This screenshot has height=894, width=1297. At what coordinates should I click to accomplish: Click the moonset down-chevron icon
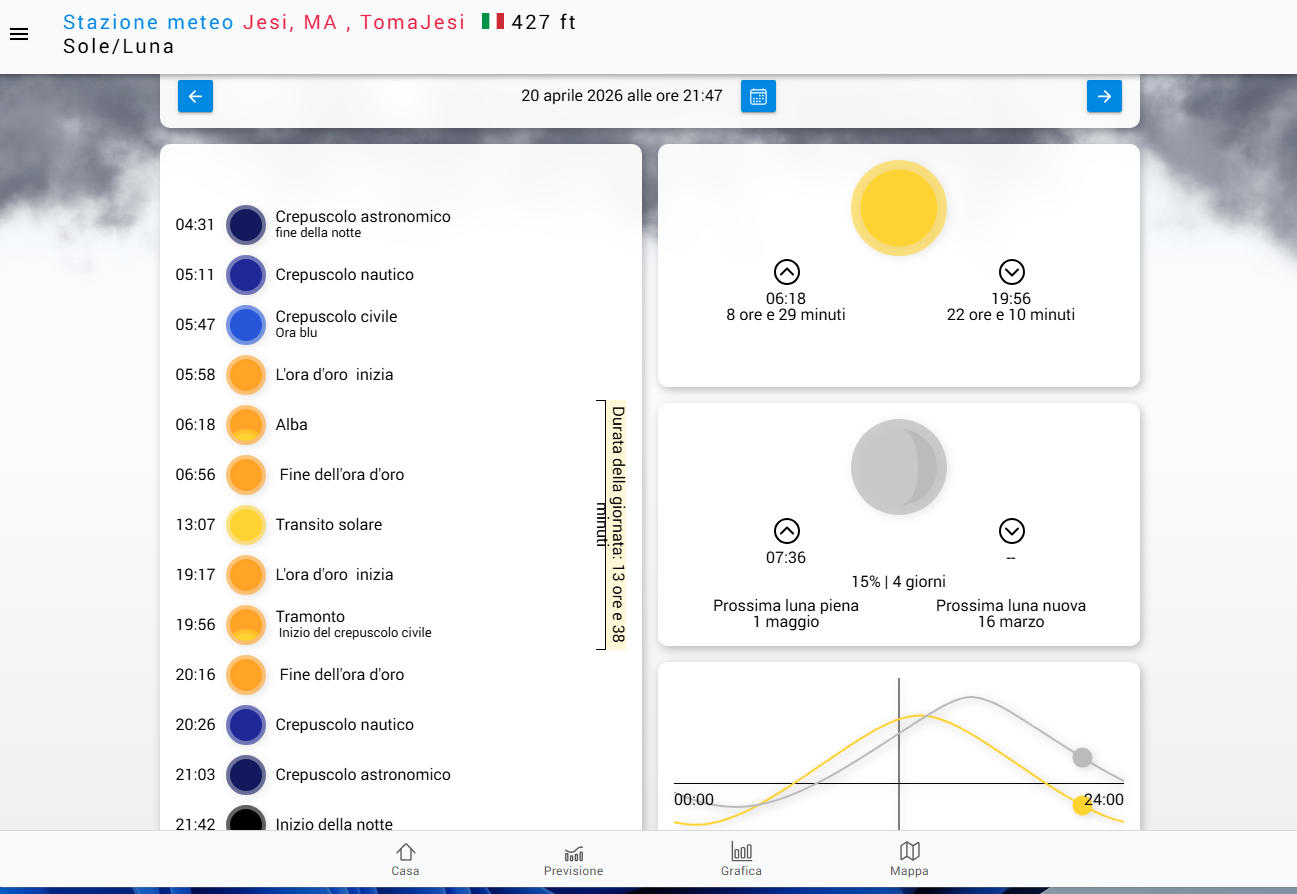pyautogui.click(x=1011, y=531)
